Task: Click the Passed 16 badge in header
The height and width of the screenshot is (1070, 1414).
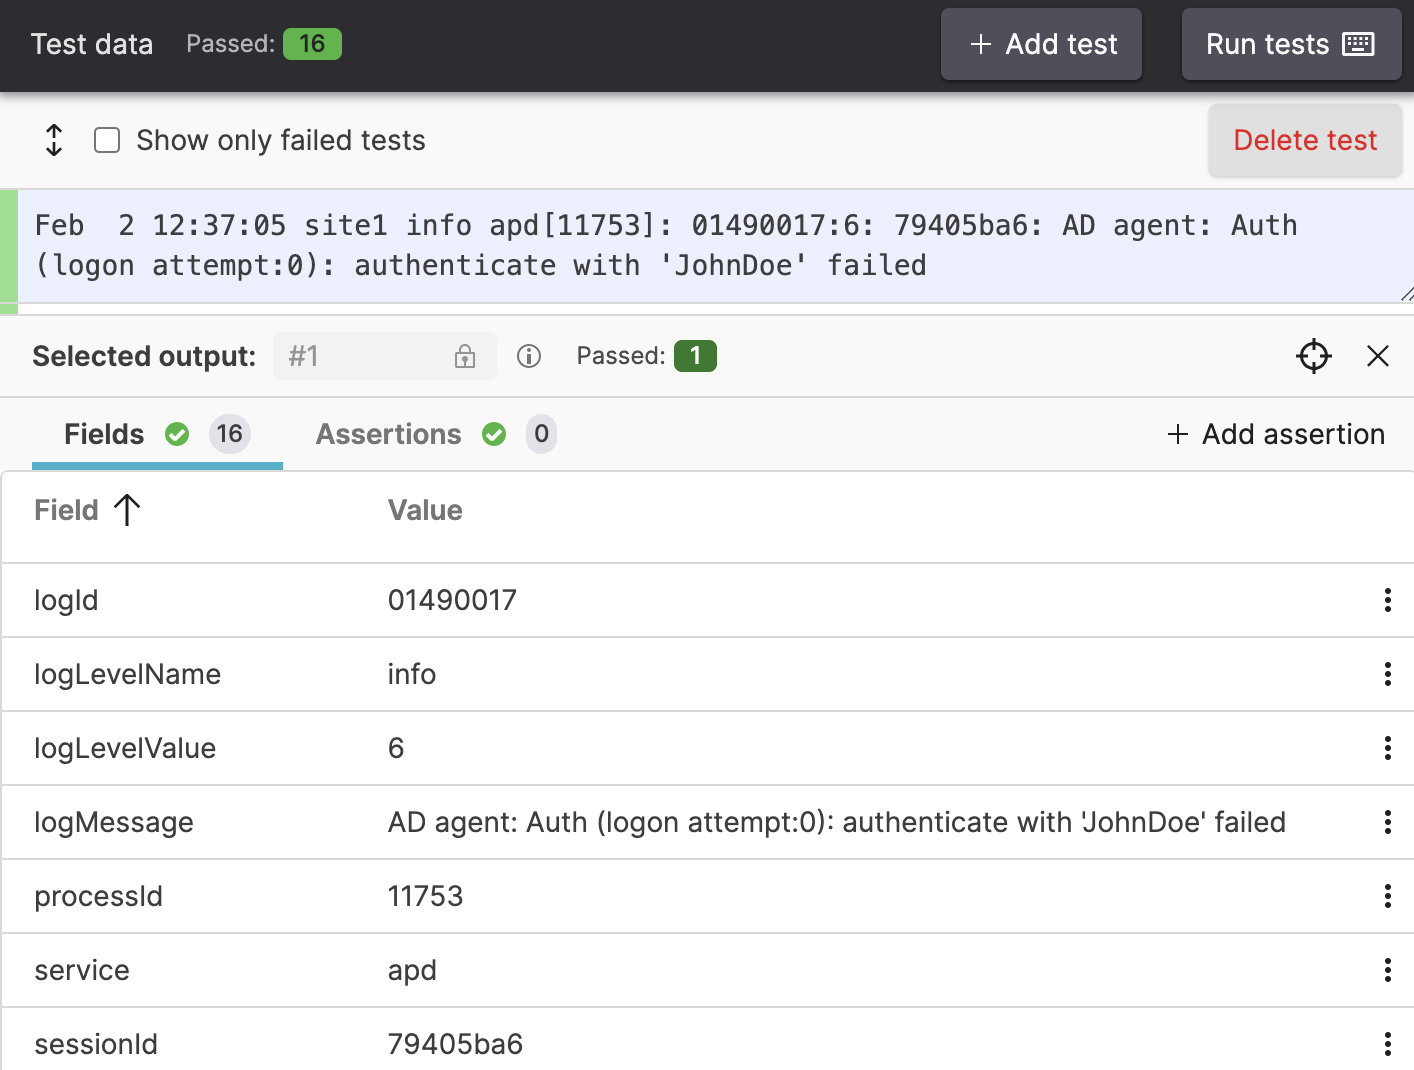Action: coord(312,44)
